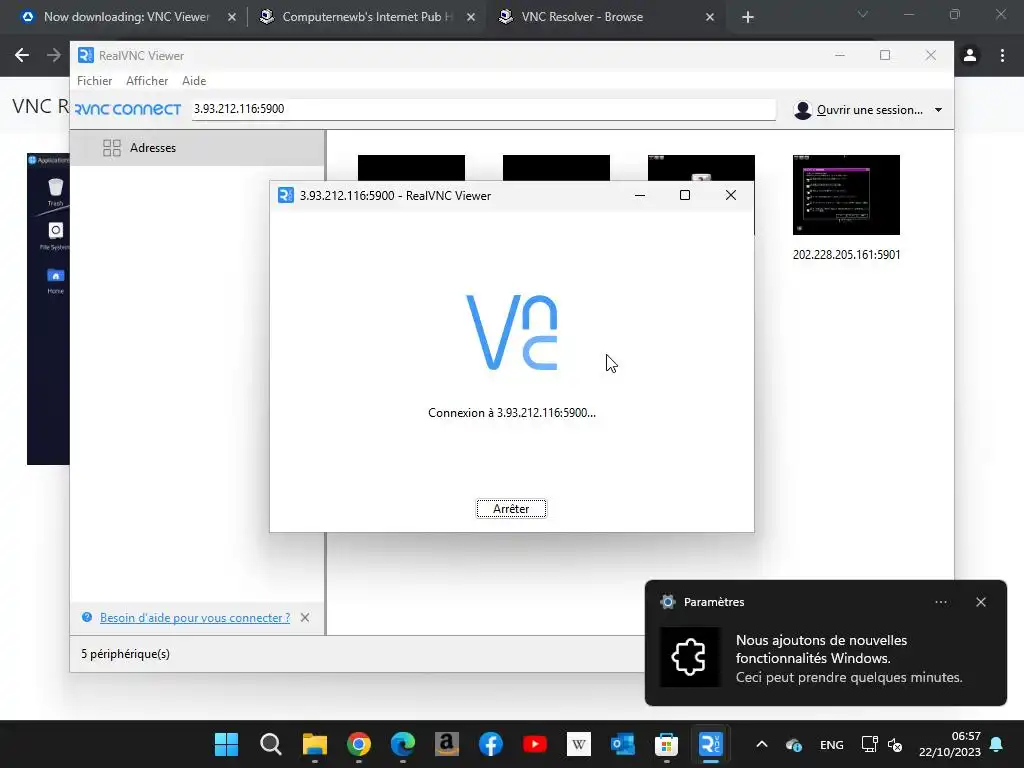The image size is (1024, 768).
Task: Open Facebook from taskbar
Action: (490, 744)
